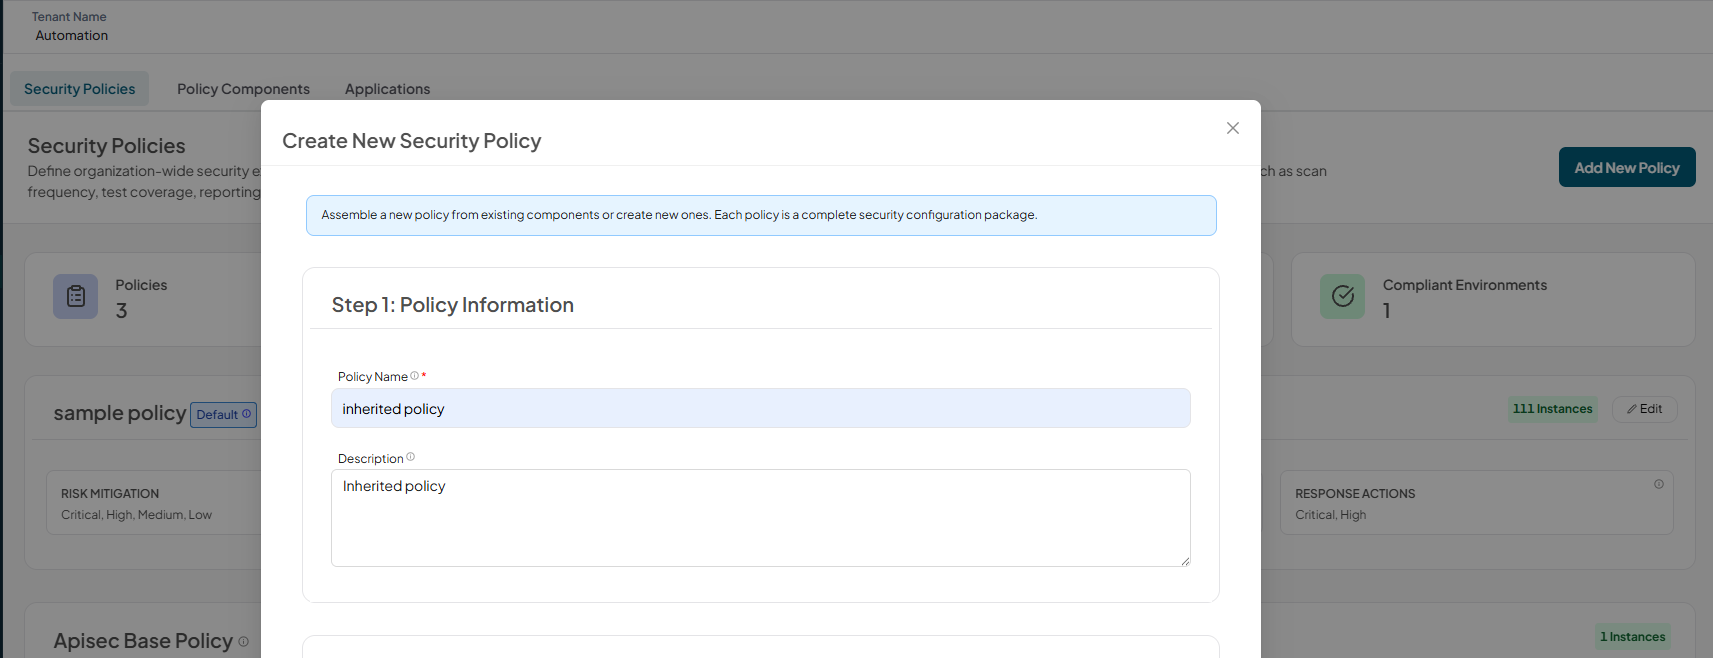Click the Automation tenant name
Viewport: 1713px width, 658px height.
click(72, 35)
